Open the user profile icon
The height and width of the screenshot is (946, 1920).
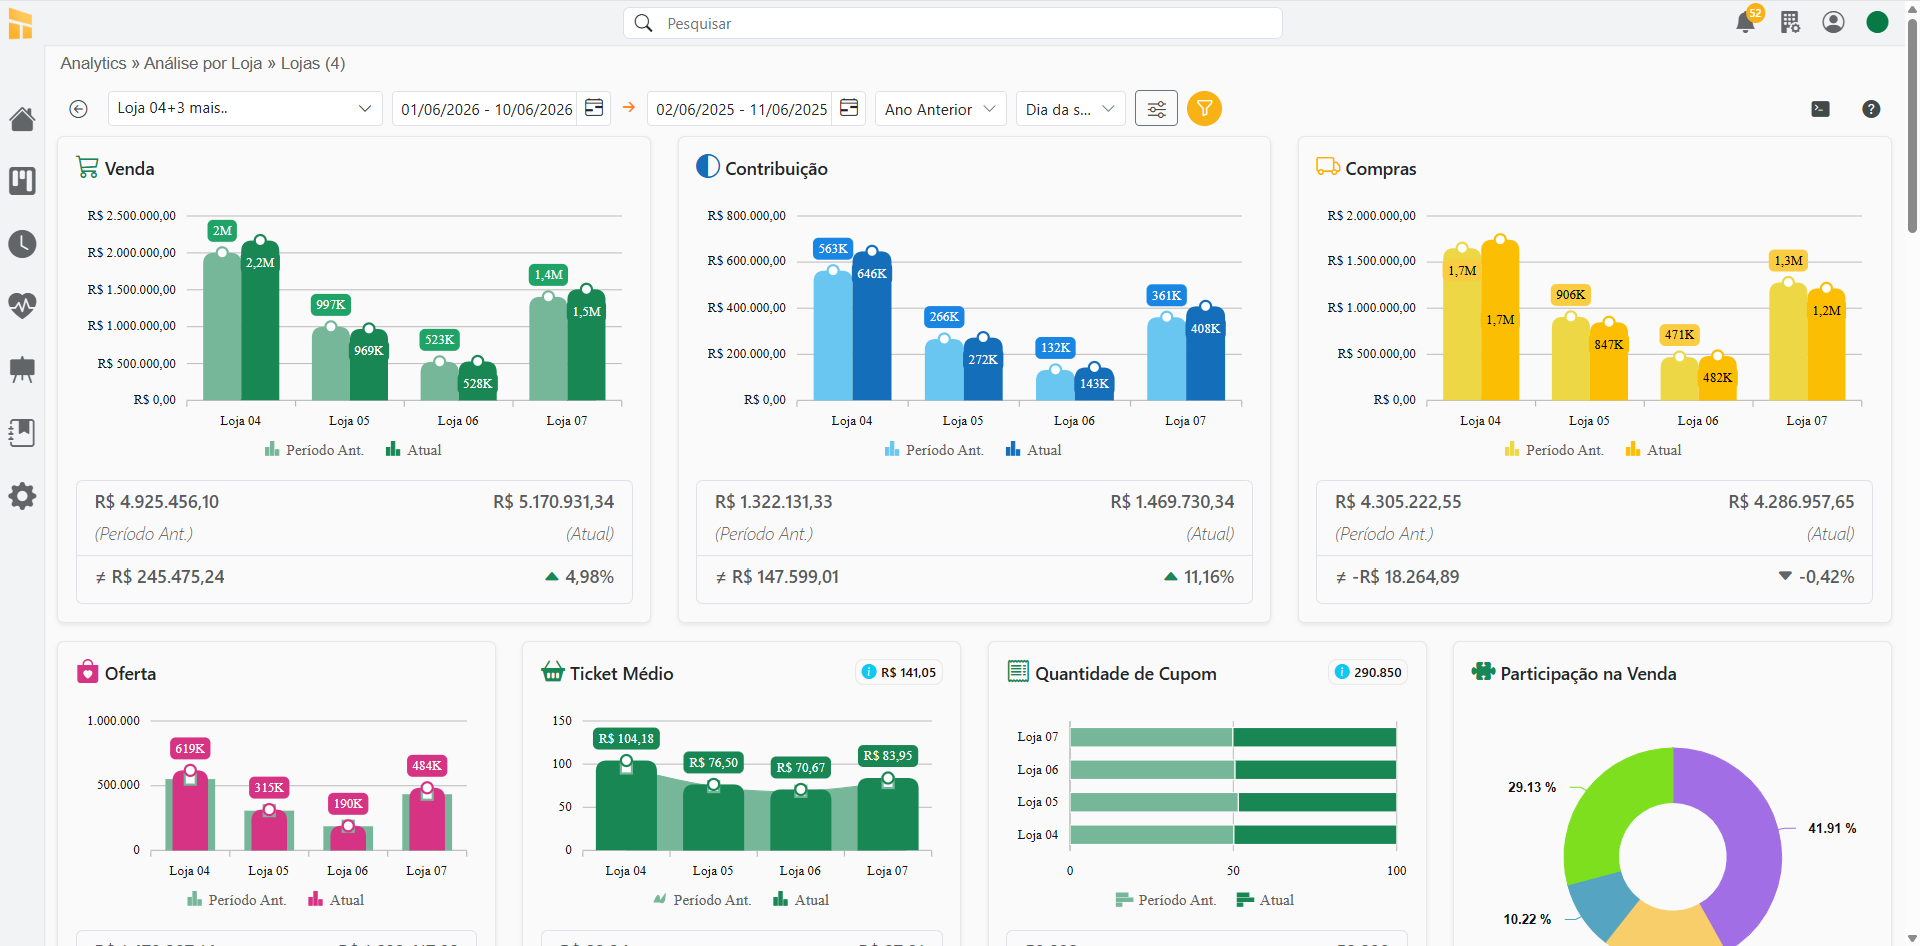point(1833,22)
